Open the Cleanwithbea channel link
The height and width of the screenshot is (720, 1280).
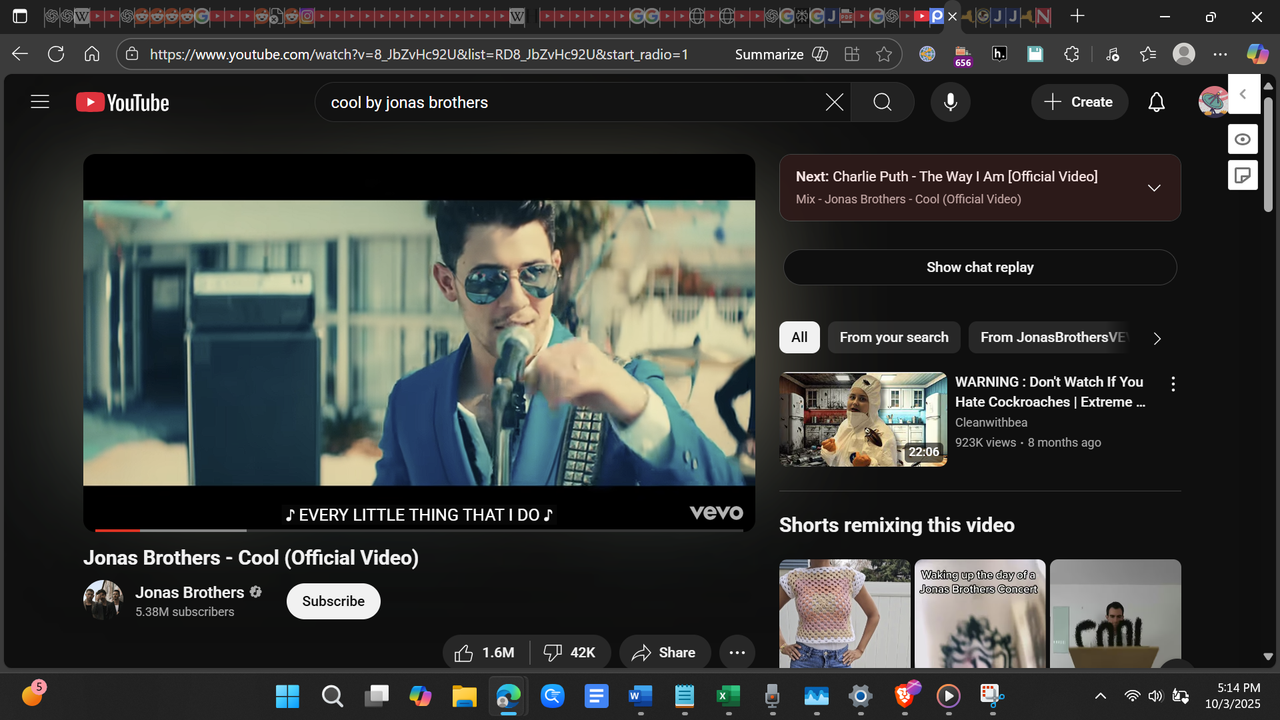click(999, 422)
